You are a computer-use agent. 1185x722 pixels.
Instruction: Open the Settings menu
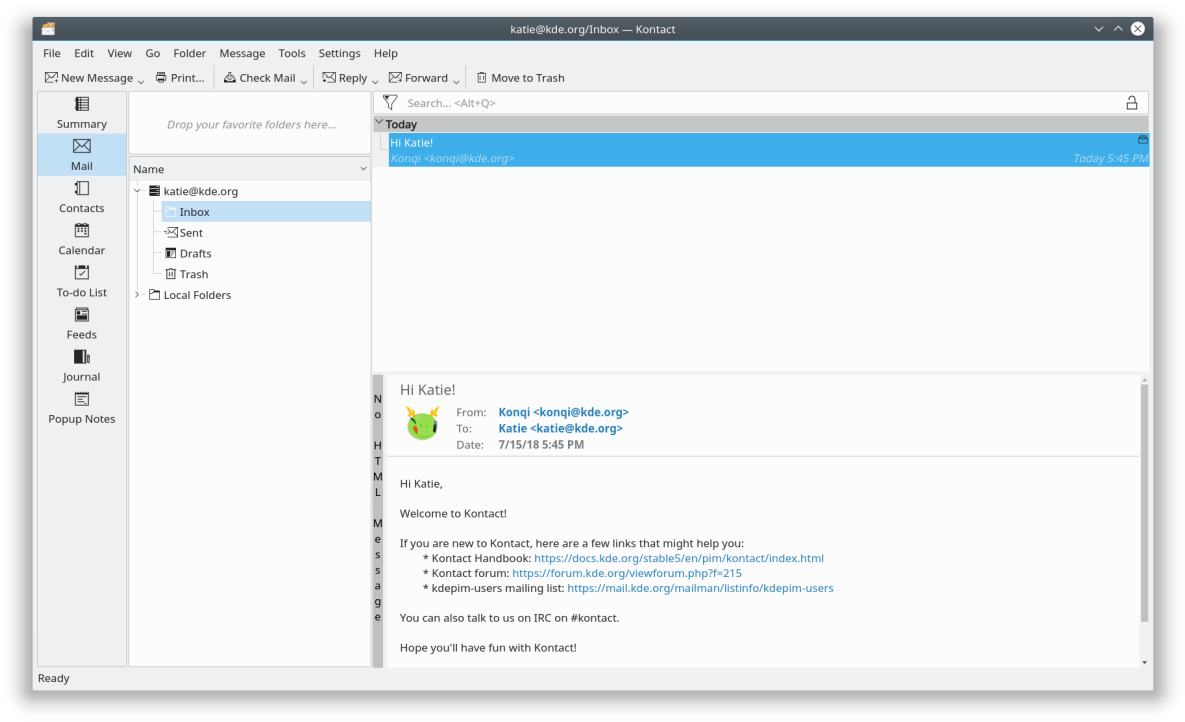[339, 53]
